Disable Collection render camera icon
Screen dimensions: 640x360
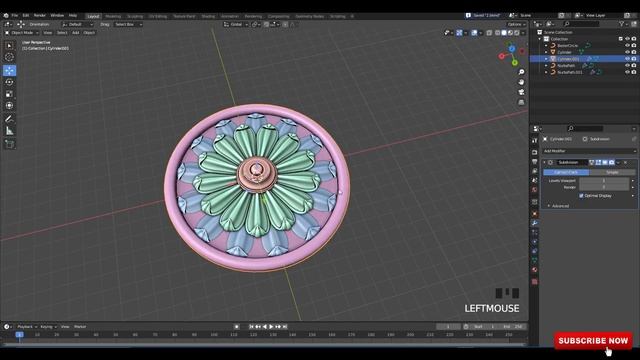coord(634,39)
